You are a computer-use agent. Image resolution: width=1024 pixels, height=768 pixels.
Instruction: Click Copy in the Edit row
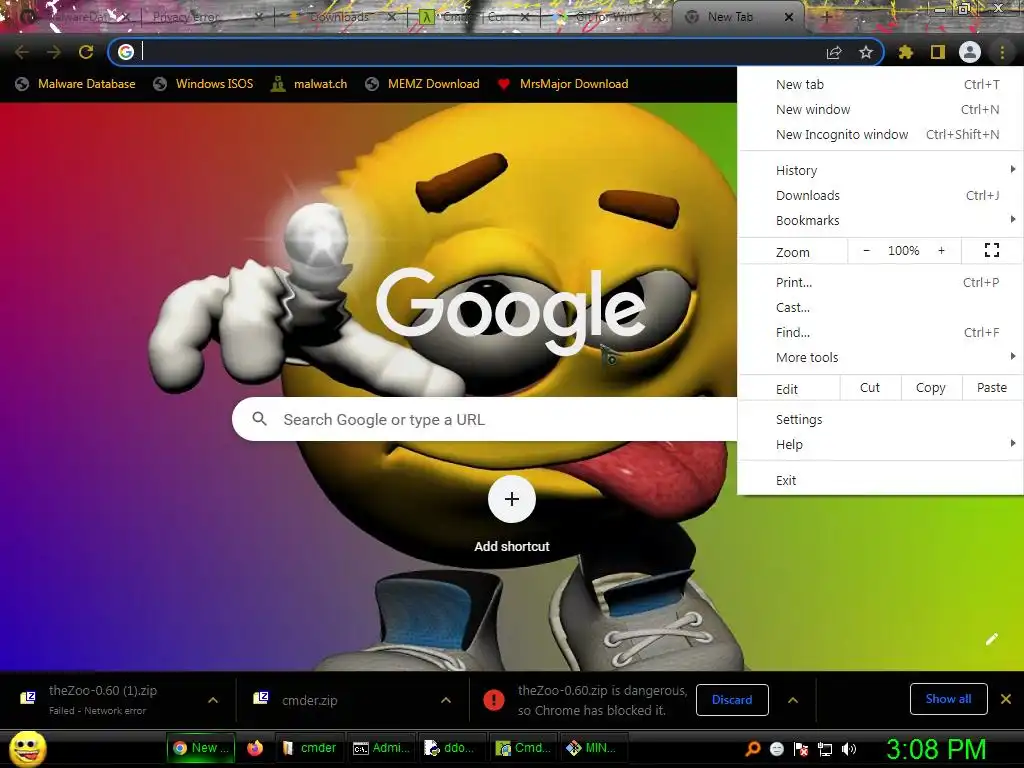pyautogui.click(x=931, y=387)
